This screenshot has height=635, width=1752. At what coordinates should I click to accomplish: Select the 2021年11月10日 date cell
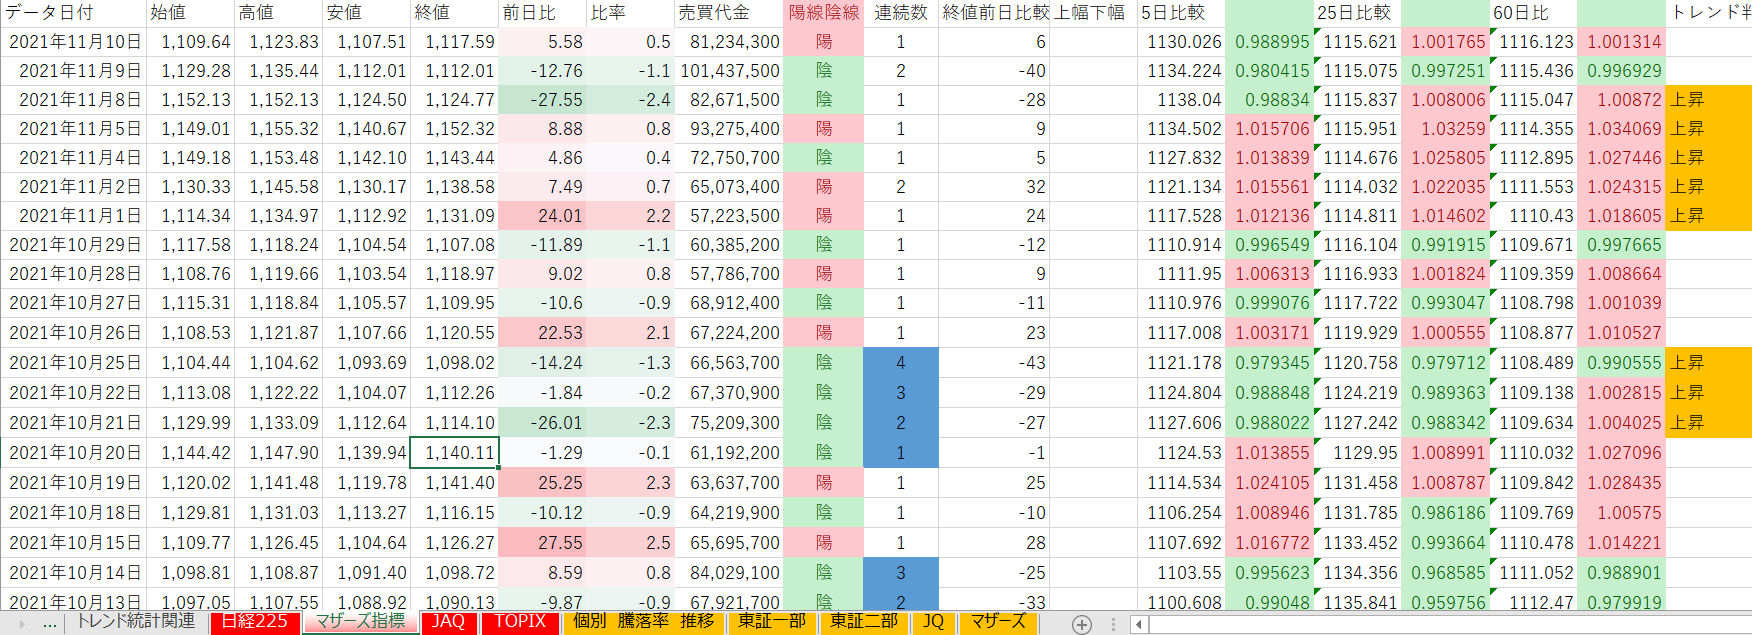[x=74, y=42]
